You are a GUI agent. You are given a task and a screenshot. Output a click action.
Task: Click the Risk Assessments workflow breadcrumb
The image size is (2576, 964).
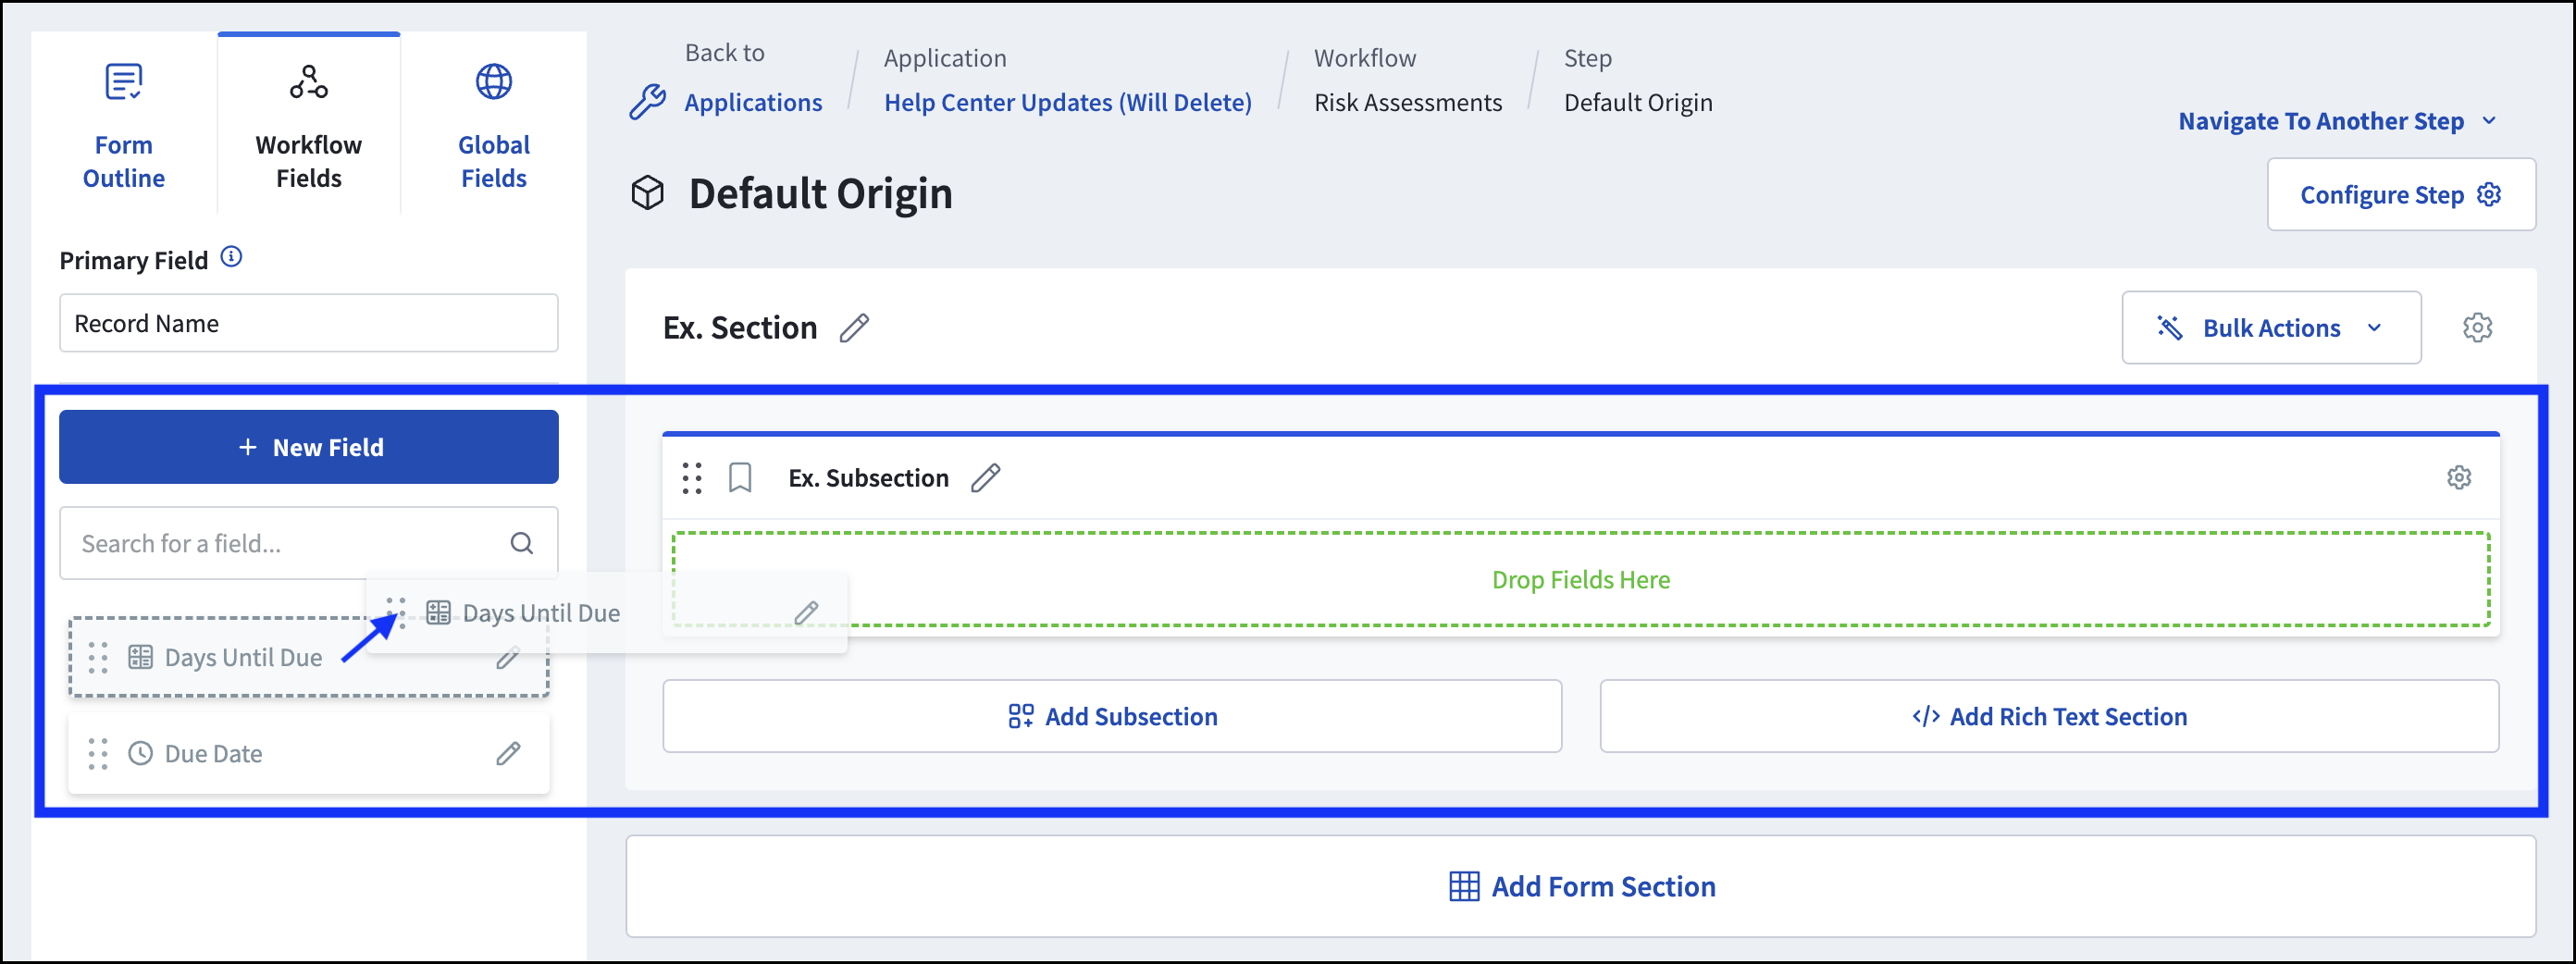[x=1407, y=102]
